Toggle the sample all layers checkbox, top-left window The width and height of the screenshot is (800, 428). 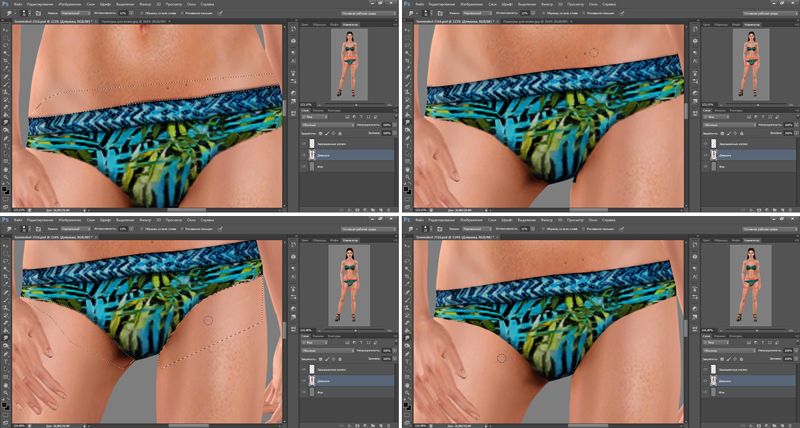point(142,13)
